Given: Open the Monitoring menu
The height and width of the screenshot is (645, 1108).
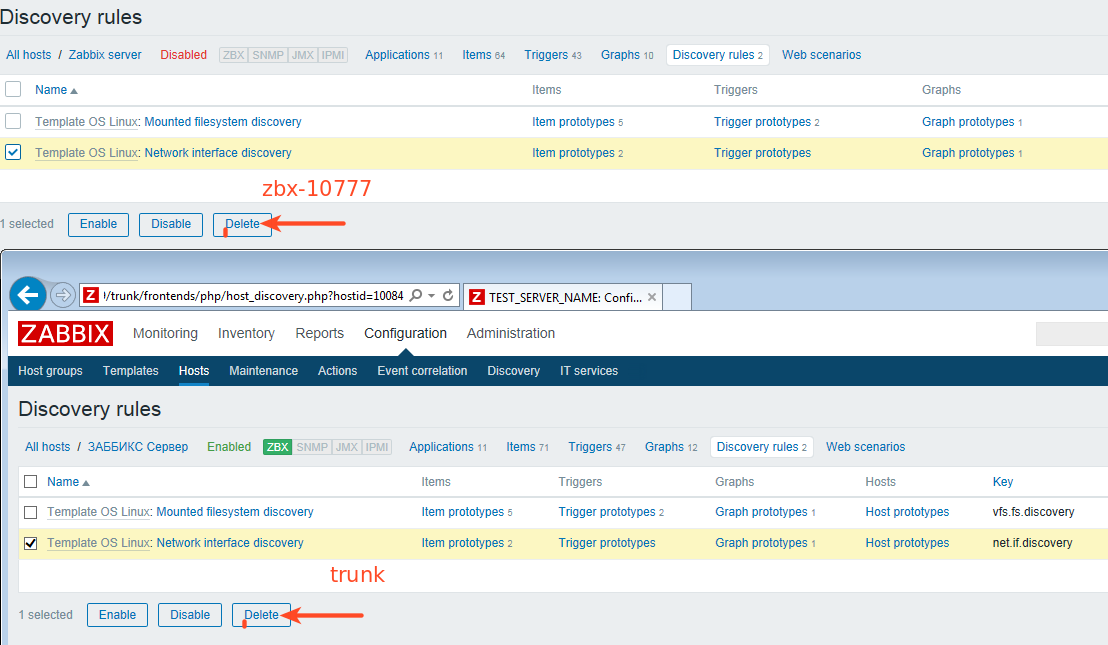Looking at the screenshot, I should point(165,333).
